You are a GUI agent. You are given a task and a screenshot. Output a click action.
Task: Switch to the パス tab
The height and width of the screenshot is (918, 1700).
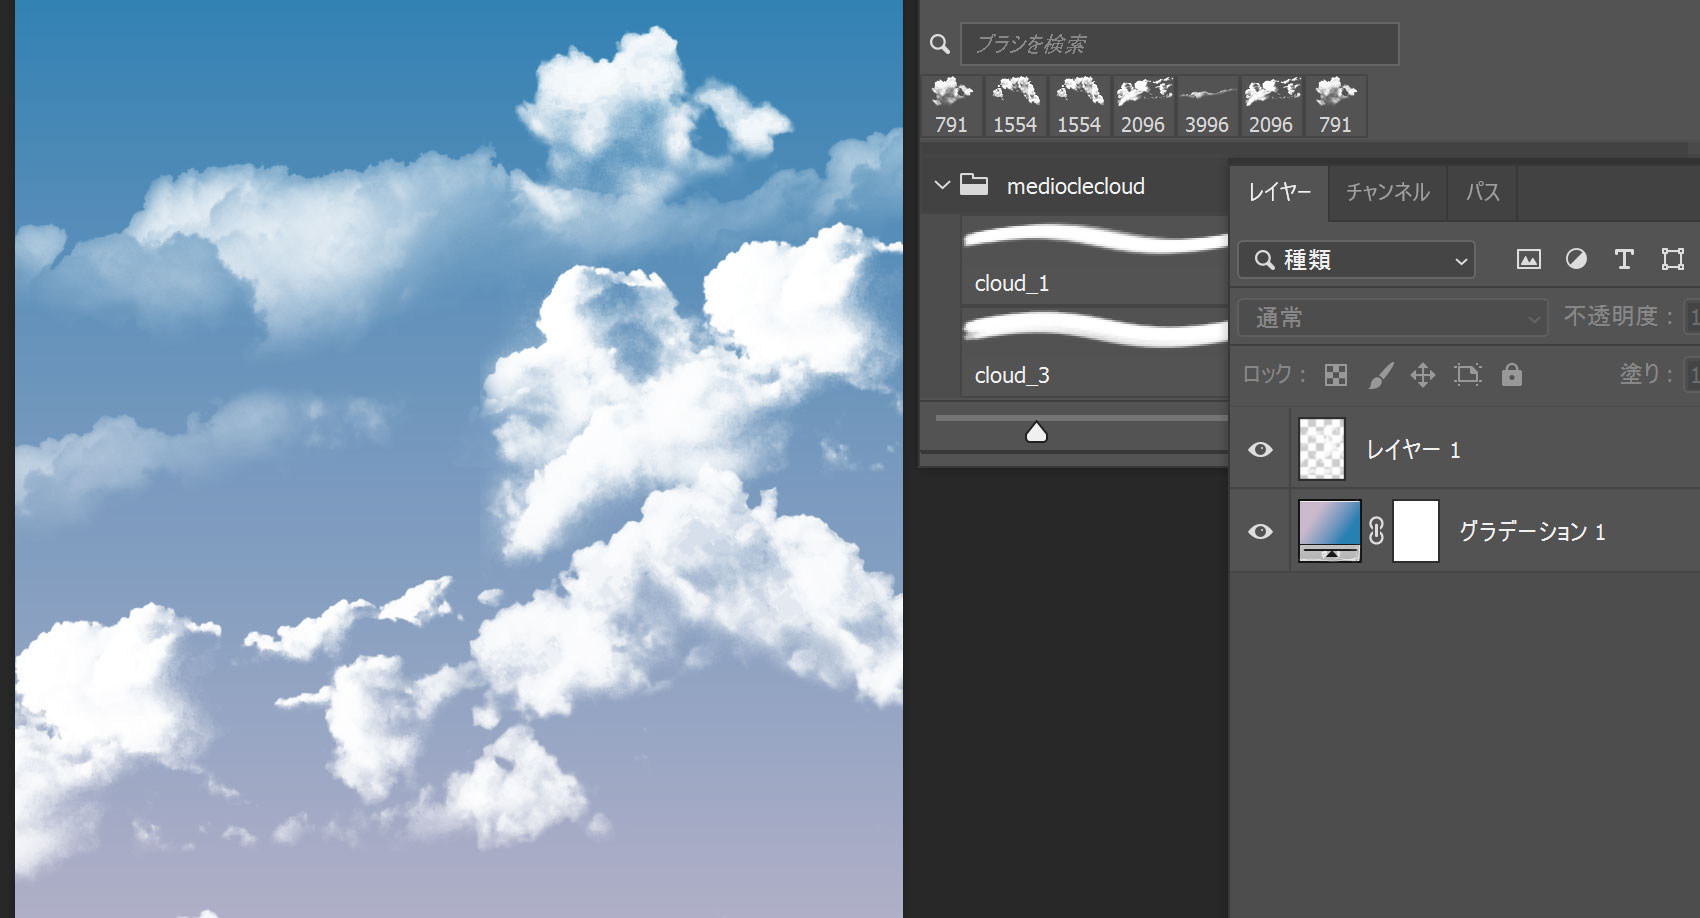(x=1482, y=192)
